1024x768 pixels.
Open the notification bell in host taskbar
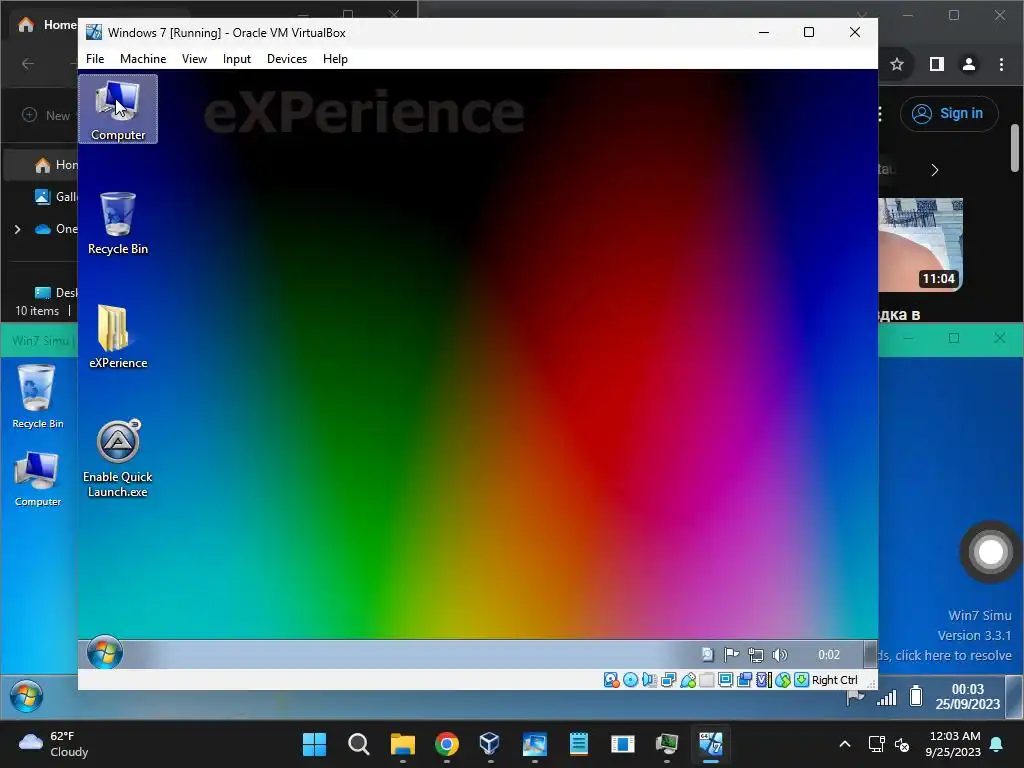click(997, 744)
